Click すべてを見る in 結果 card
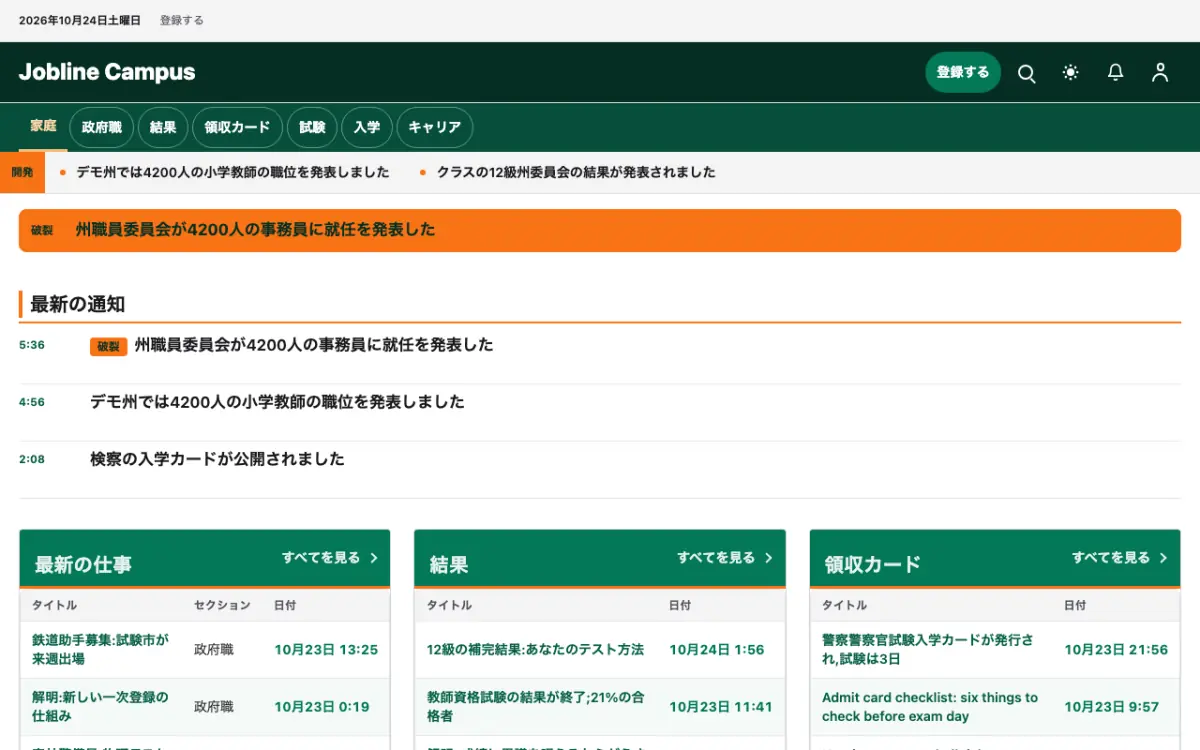Image resolution: width=1200 pixels, height=750 pixels. (716, 558)
